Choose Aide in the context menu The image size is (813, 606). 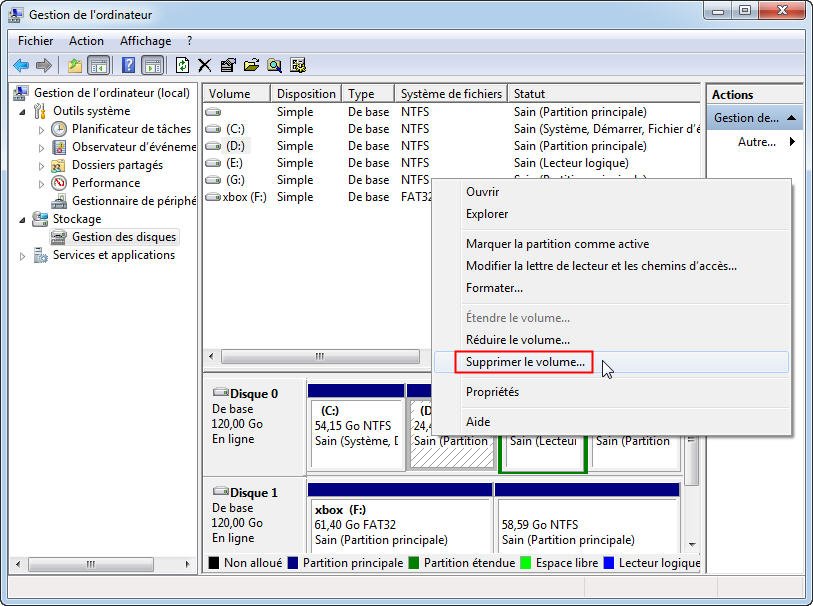click(x=612, y=421)
